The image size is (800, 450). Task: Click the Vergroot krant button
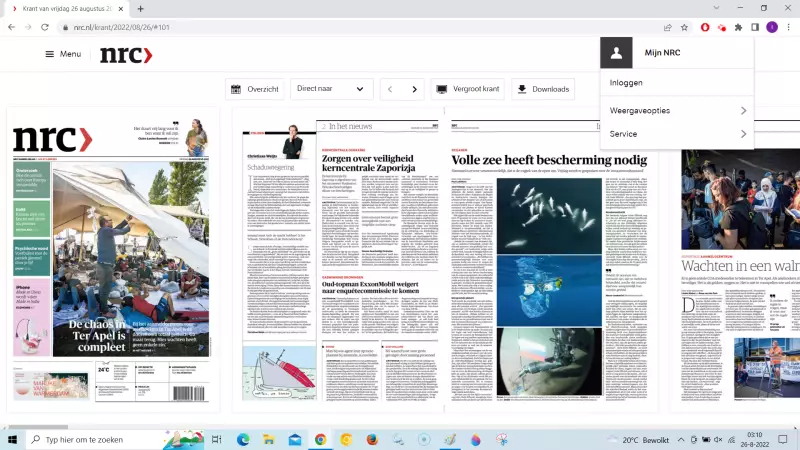coord(468,89)
